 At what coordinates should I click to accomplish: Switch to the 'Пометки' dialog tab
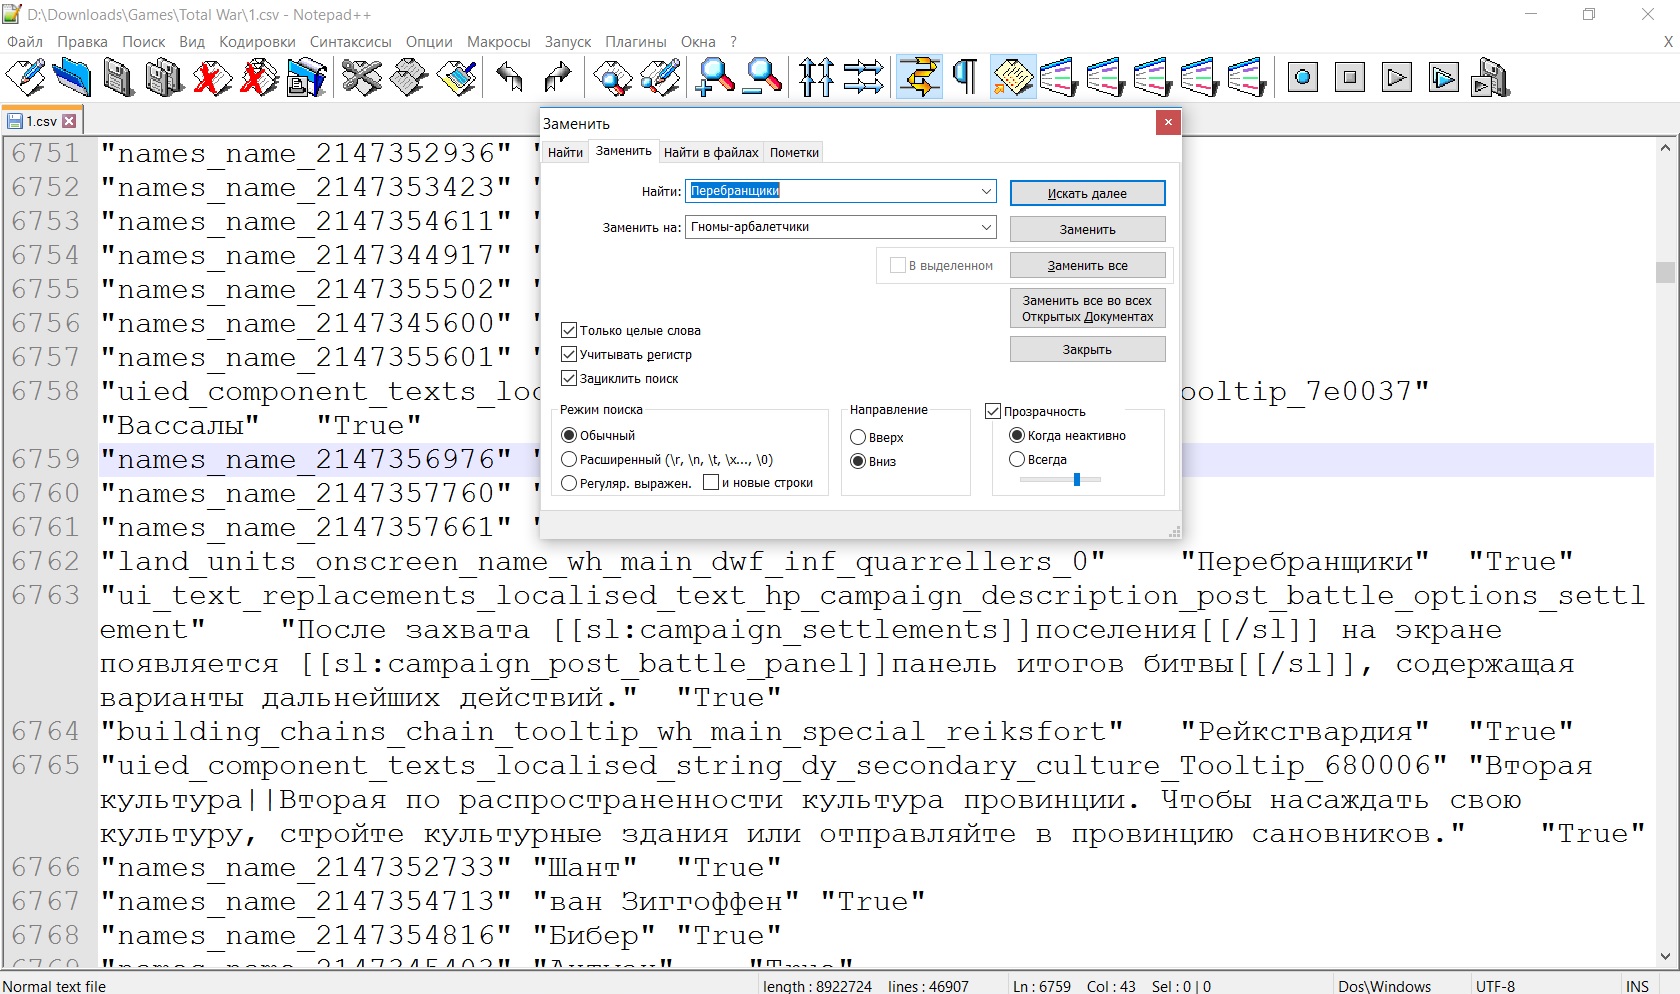point(794,152)
